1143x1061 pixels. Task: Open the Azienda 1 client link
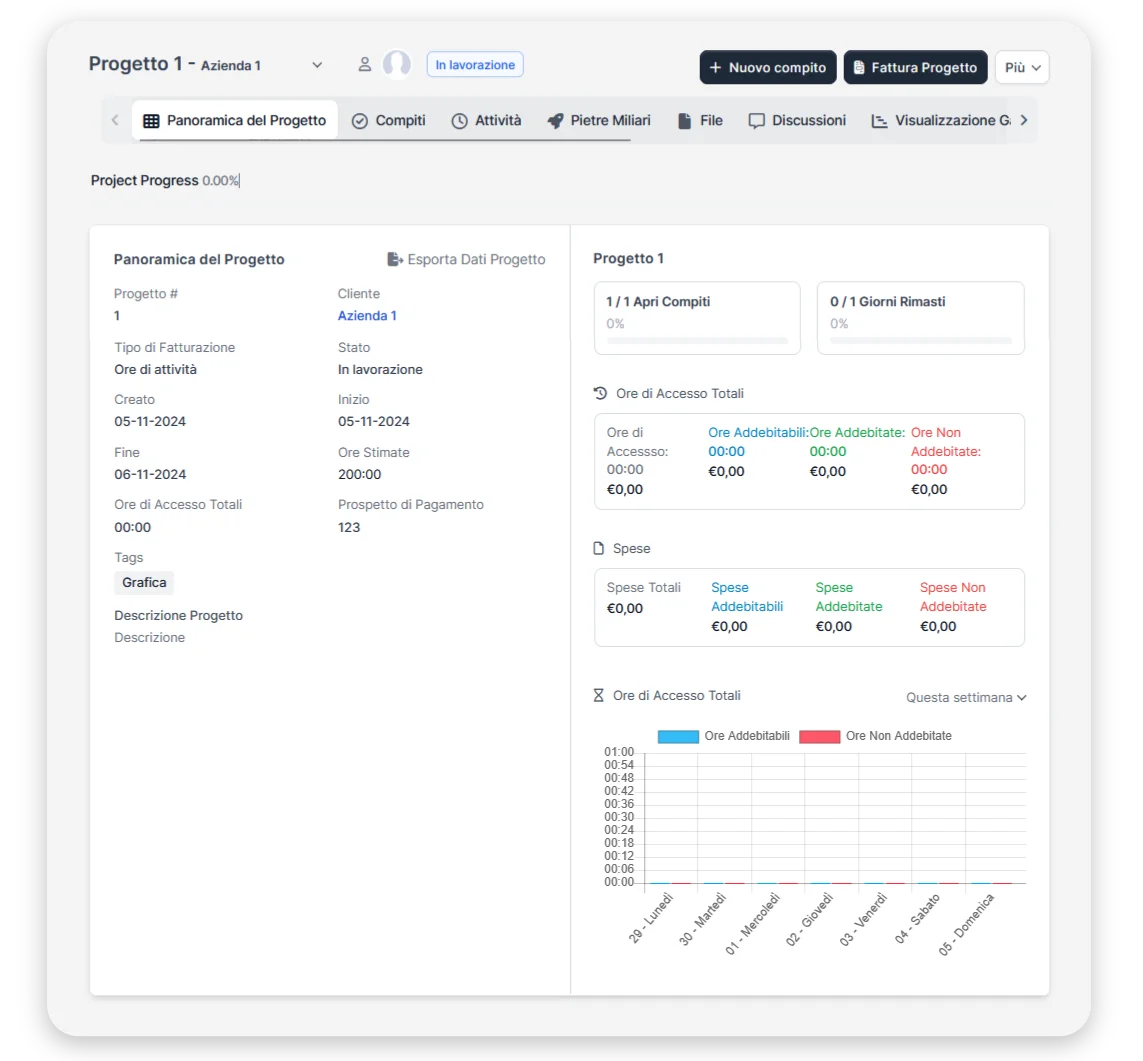367,316
